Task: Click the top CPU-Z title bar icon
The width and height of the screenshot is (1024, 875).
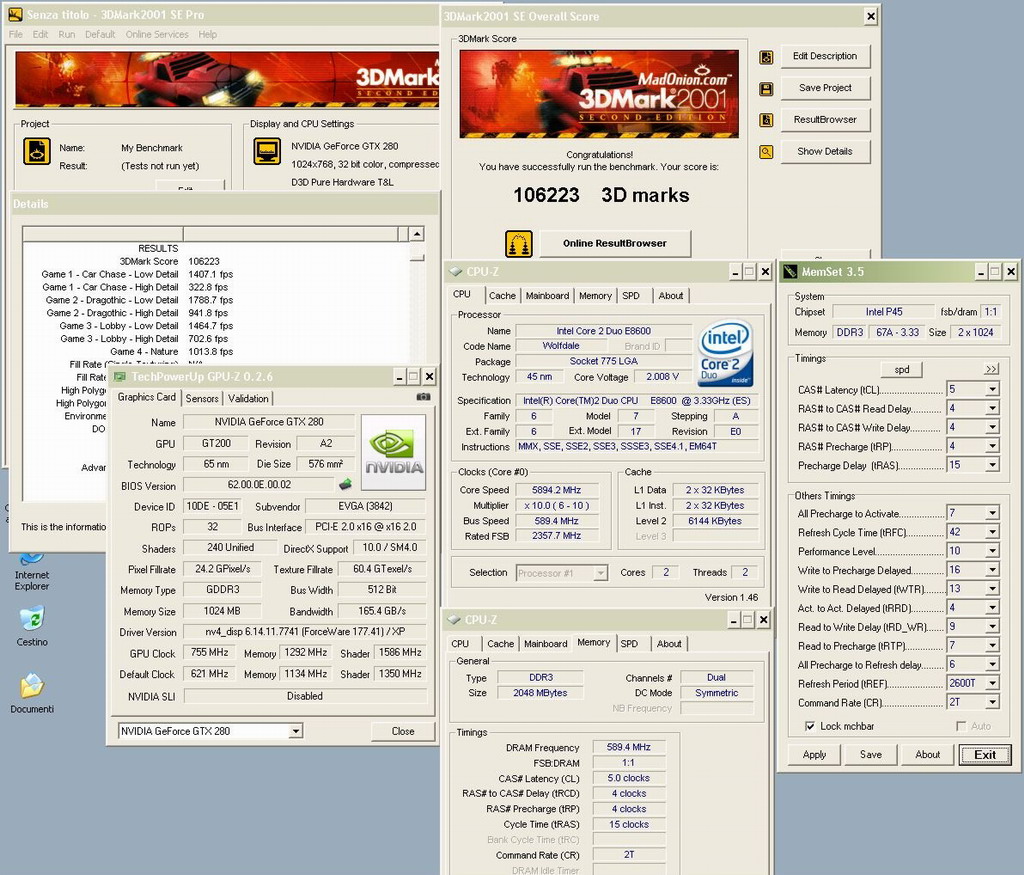Action: click(x=455, y=272)
